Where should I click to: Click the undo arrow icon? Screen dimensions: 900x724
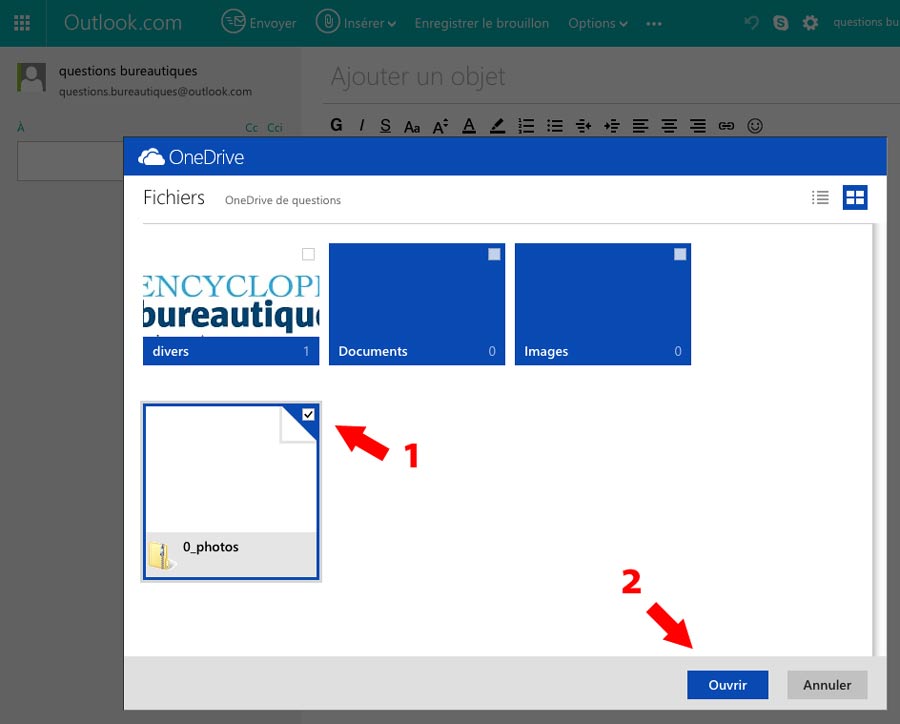tap(752, 23)
